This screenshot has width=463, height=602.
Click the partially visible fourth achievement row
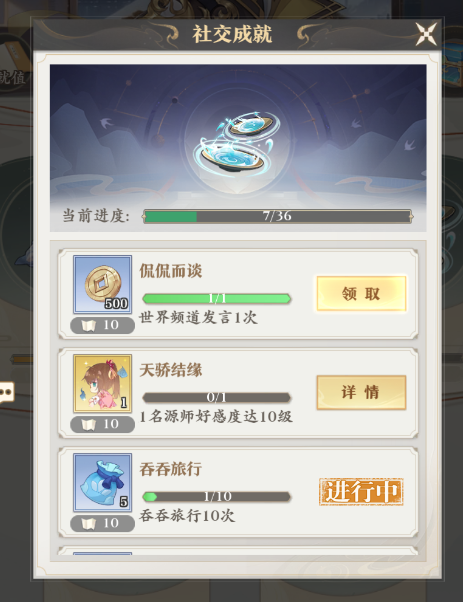pos(238,551)
